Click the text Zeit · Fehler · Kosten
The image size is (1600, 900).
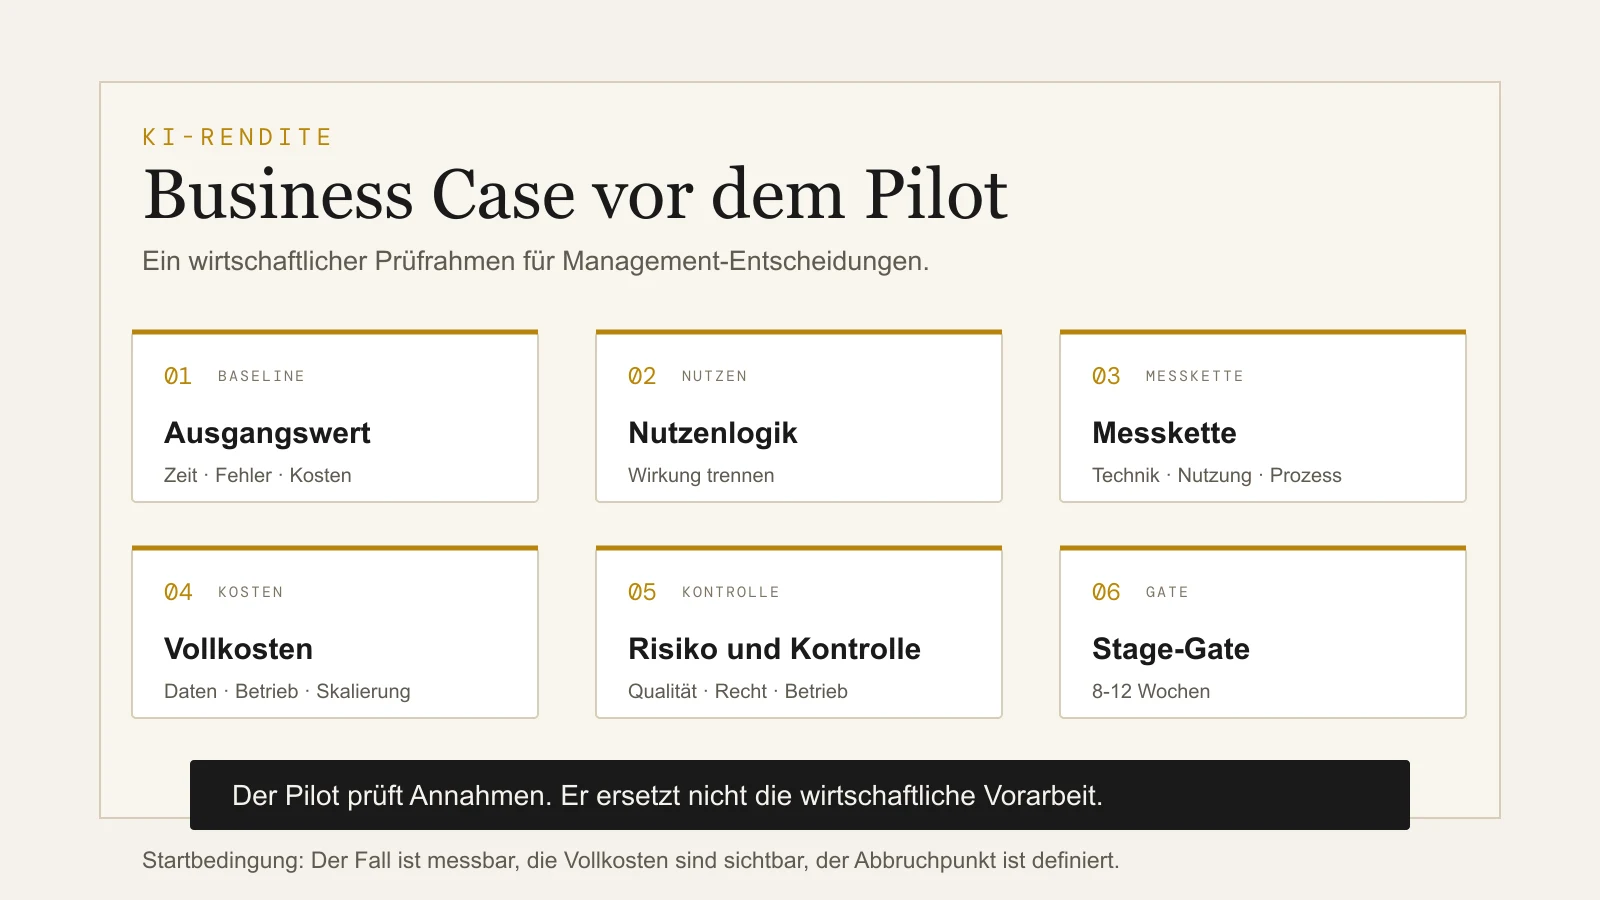click(258, 475)
